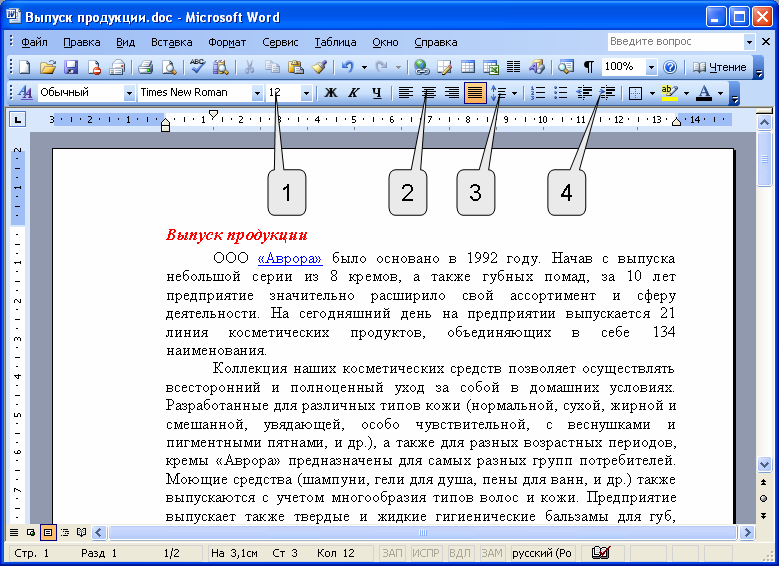Follow the «Аврора» hyperlink in the document
The width and height of the screenshot is (779, 566).
(x=289, y=257)
